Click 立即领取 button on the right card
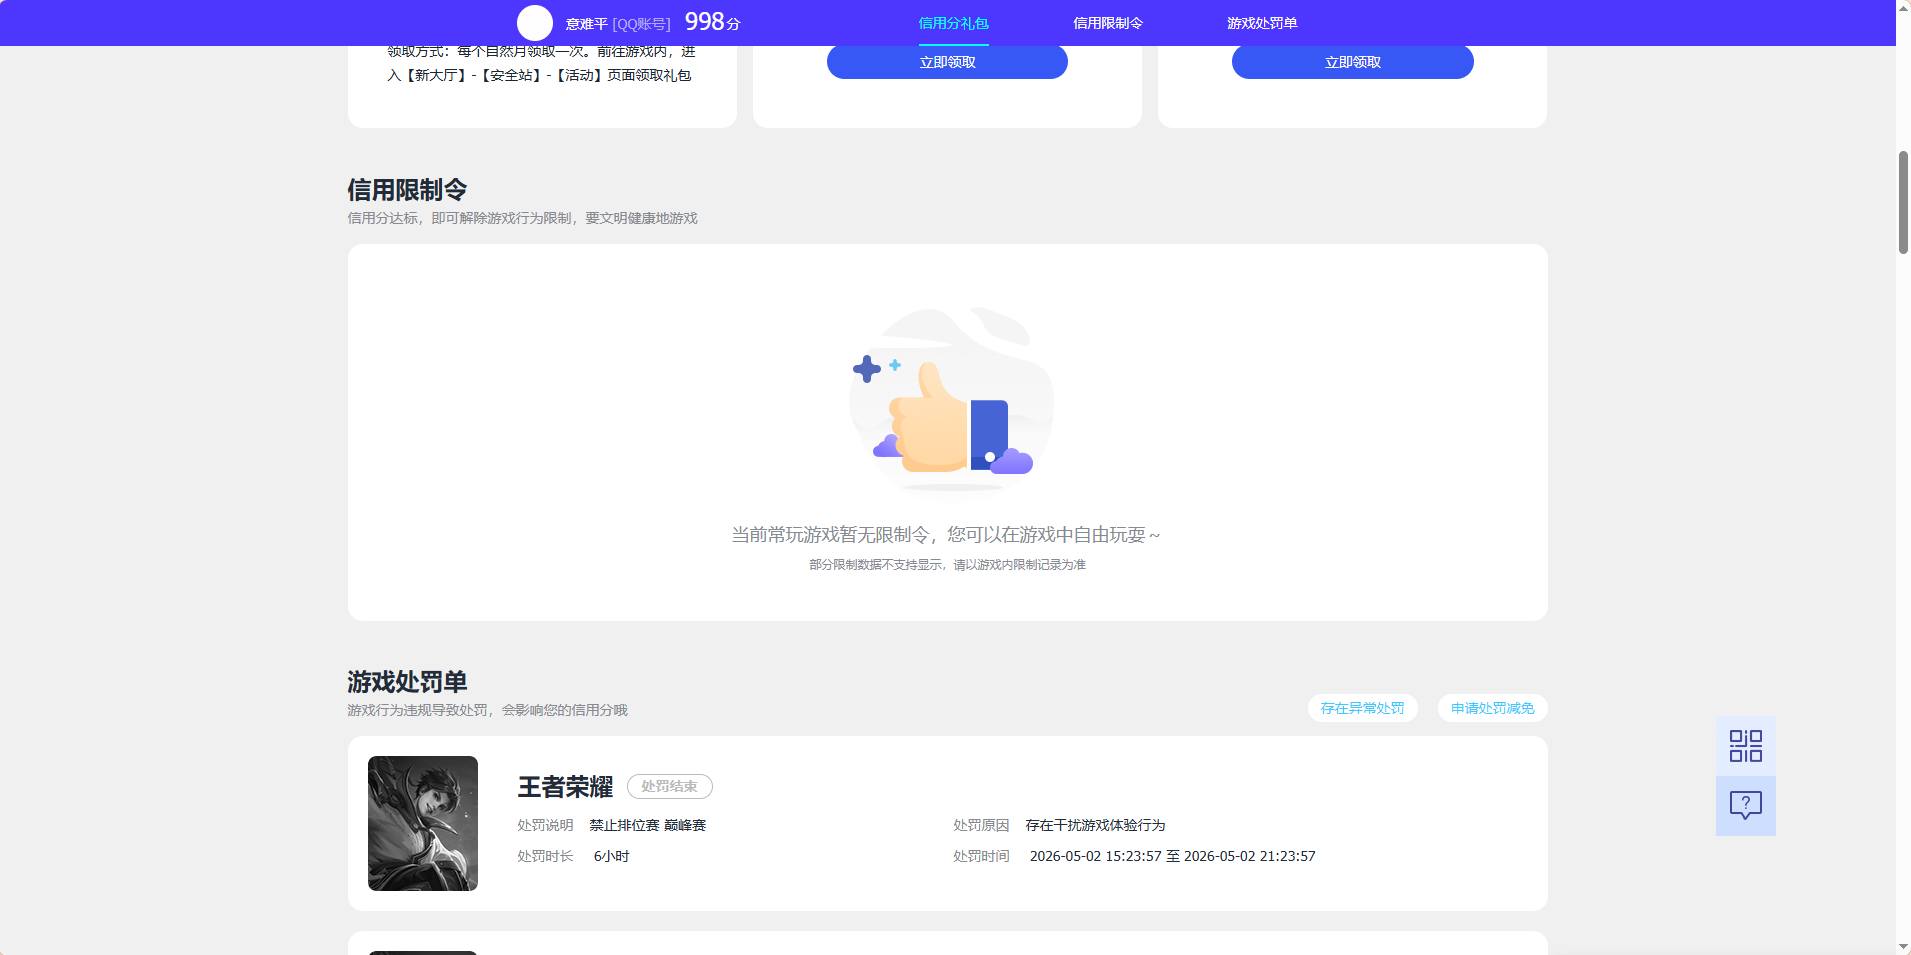 [x=1352, y=62]
